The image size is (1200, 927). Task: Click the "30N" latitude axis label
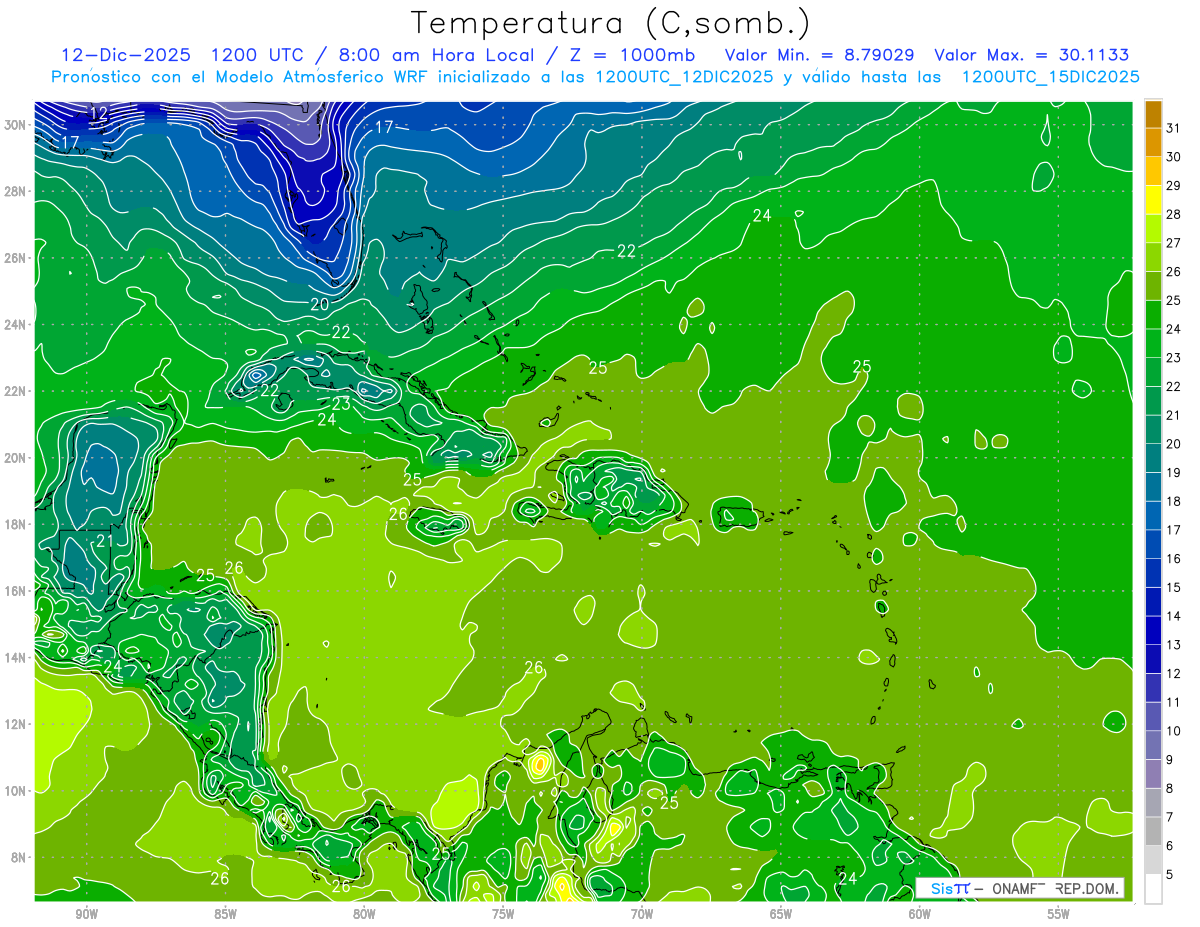tap(15, 125)
